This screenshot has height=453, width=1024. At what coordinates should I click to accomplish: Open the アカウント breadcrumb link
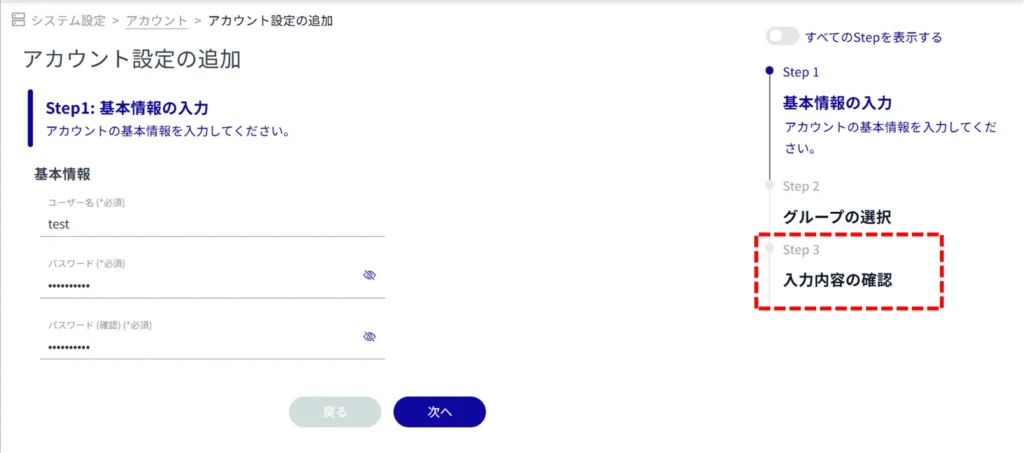tap(156, 20)
